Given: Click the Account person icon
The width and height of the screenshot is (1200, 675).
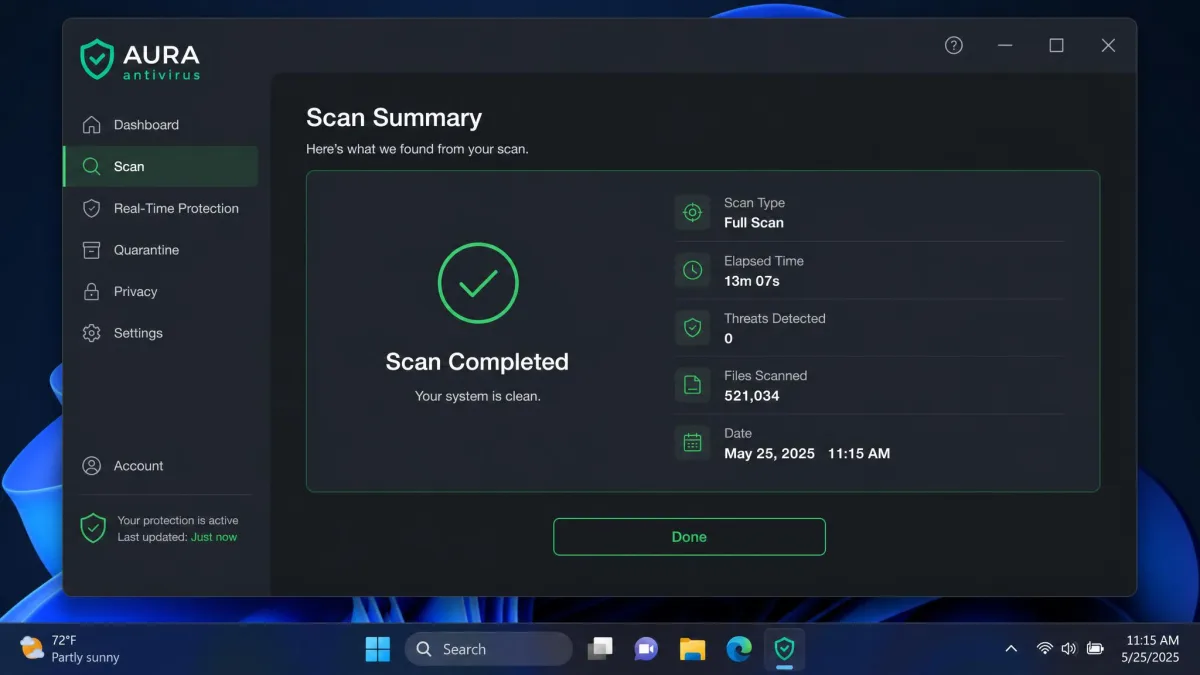Looking at the screenshot, I should (91, 466).
